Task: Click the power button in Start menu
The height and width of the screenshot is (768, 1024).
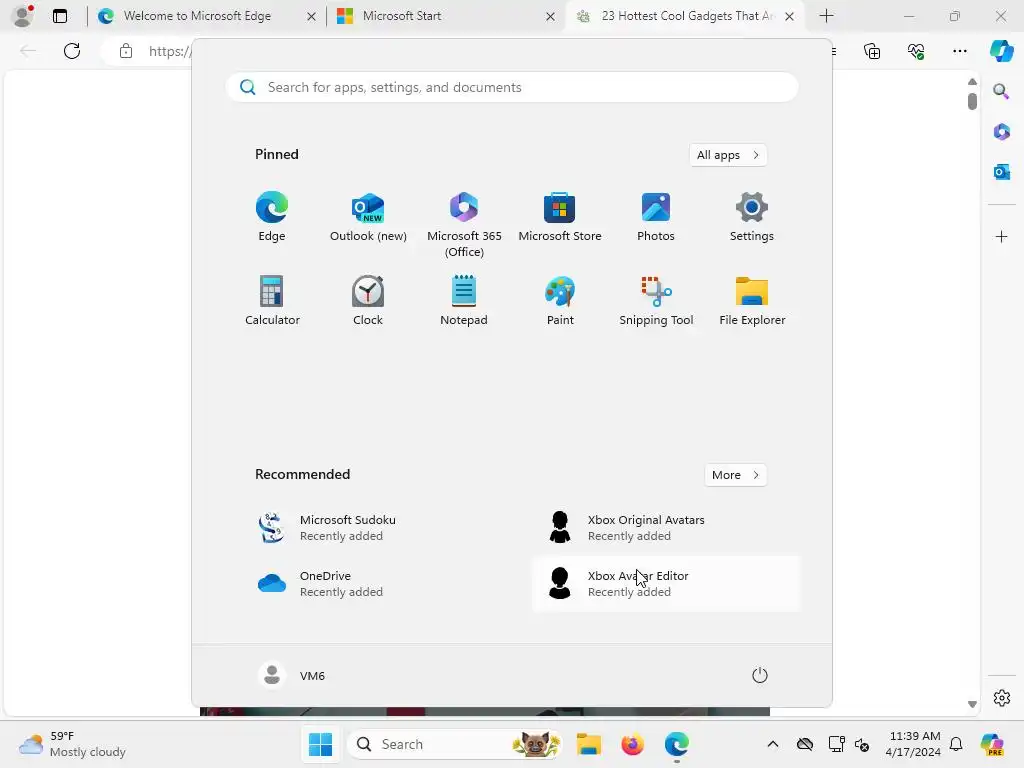Action: [x=760, y=675]
